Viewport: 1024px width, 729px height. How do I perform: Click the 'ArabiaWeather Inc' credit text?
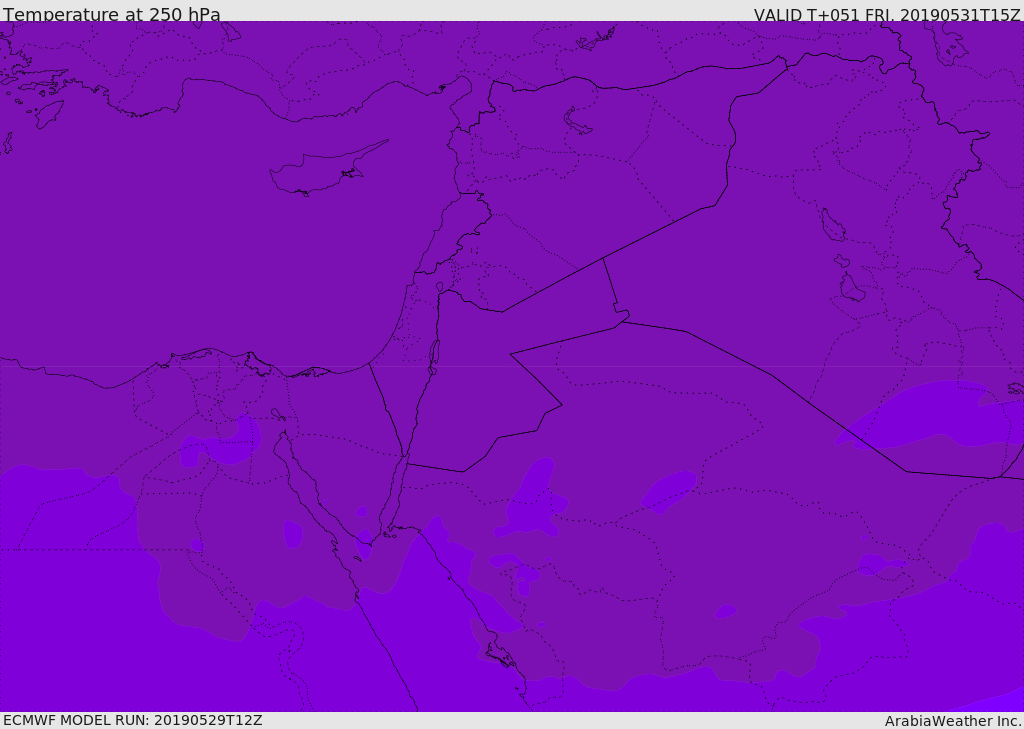click(x=951, y=721)
